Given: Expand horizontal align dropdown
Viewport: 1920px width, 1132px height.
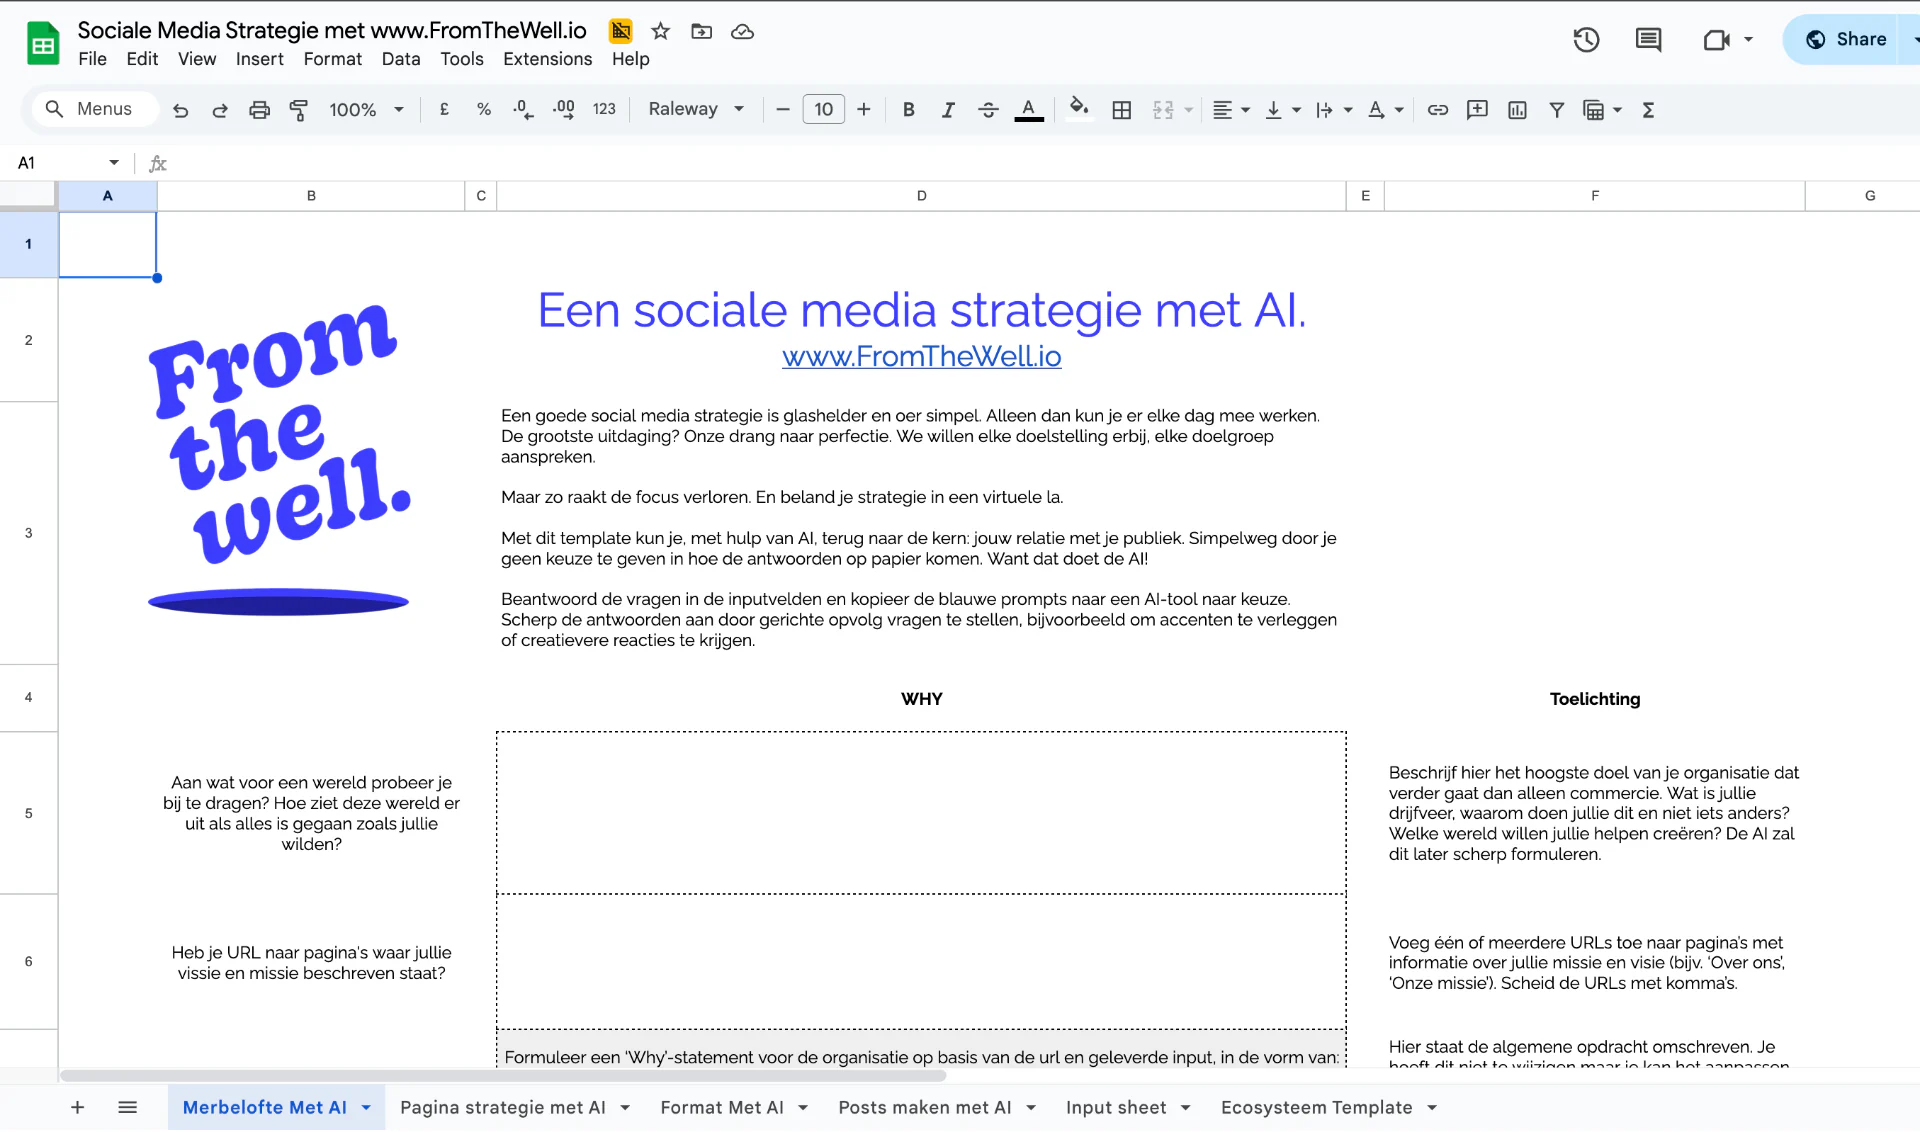Looking at the screenshot, I should 1245,110.
